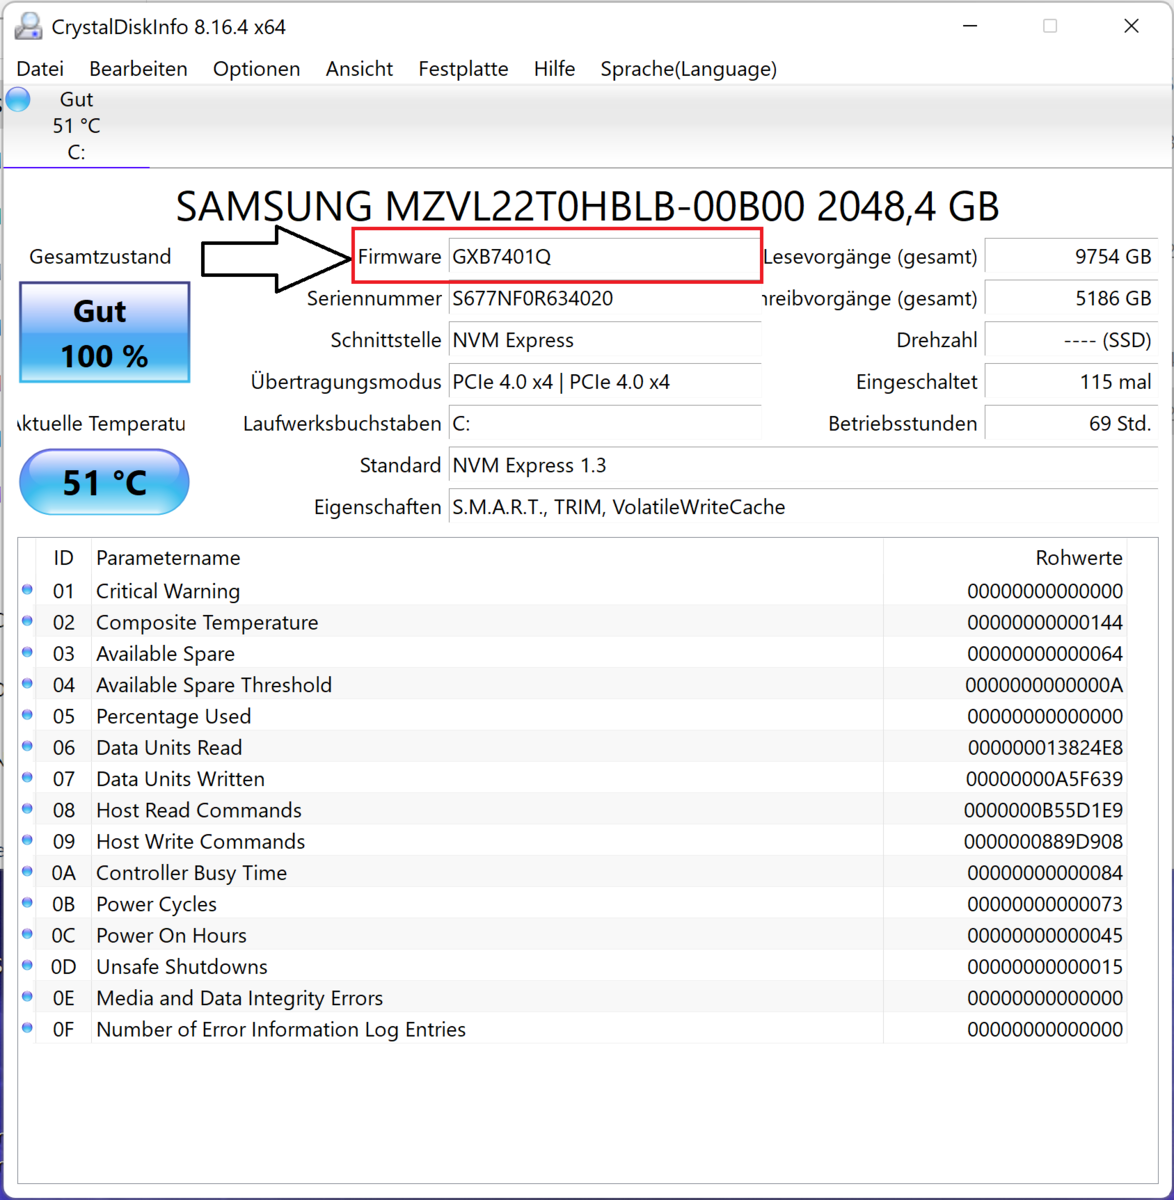This screenshot has width=1174, height=1200.
Task: Click the total reads value 9754 GB
Action: point(1072,257)
